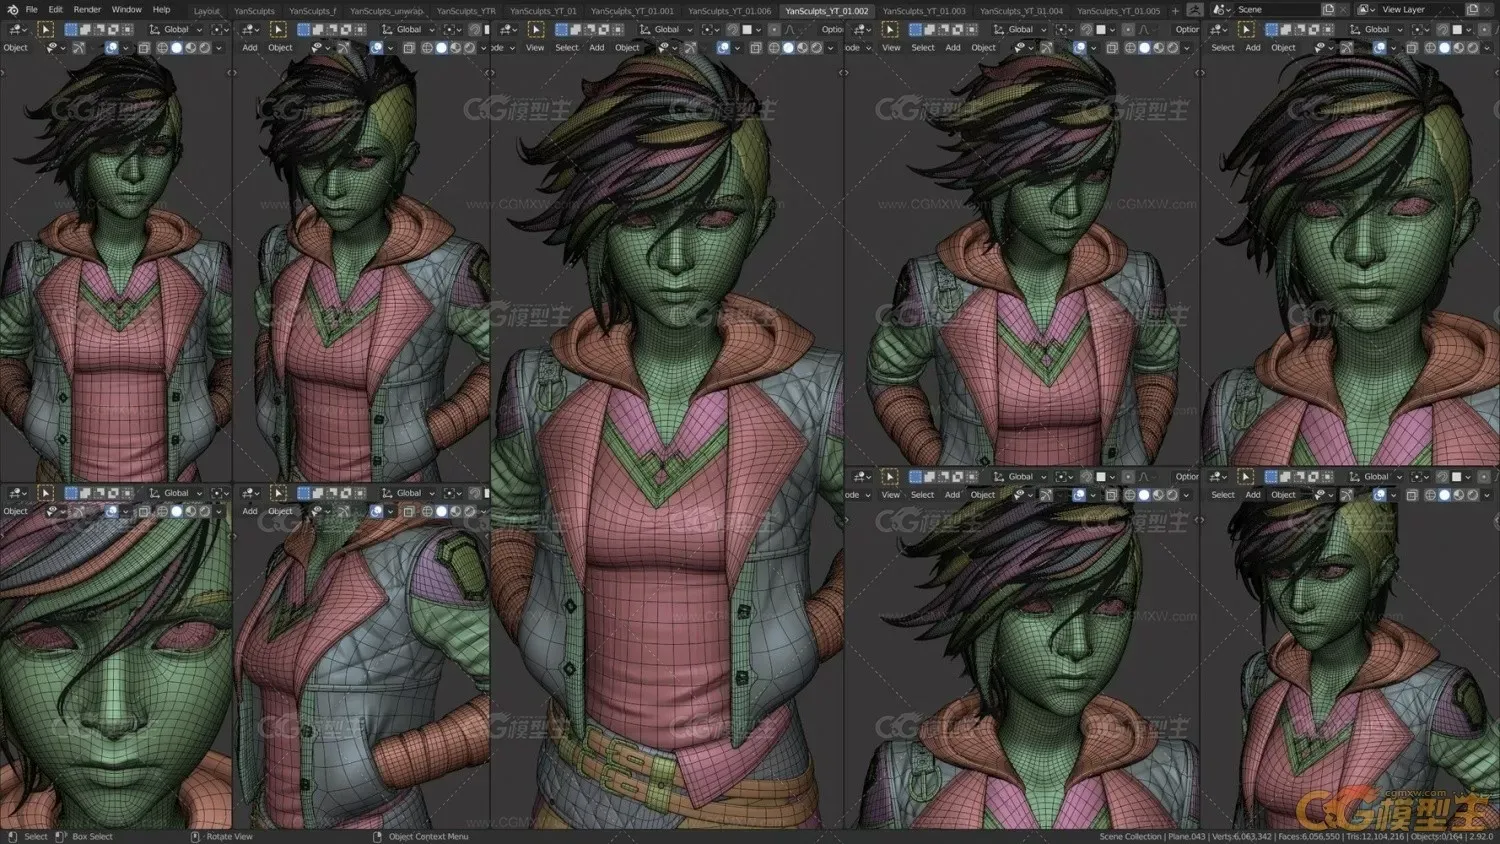Open the view layer browse dropdown icon
Image resolution: width=1500 pixels, height=844 pixels.
point(1367,10)
